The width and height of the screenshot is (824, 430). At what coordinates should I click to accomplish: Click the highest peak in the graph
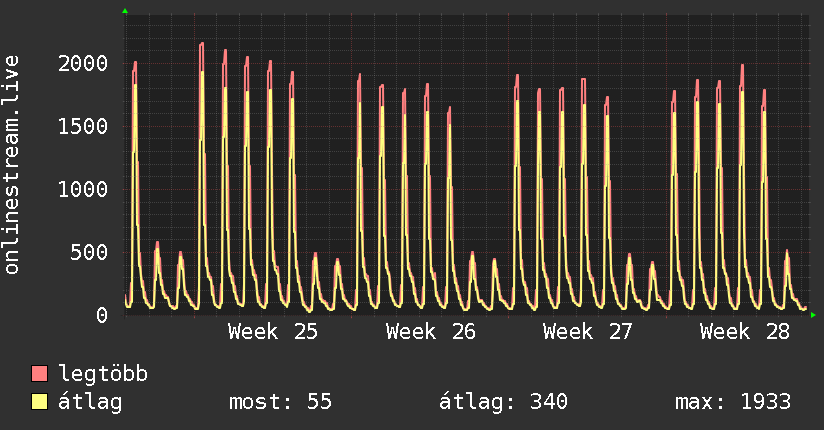click(x=202, y=44)
